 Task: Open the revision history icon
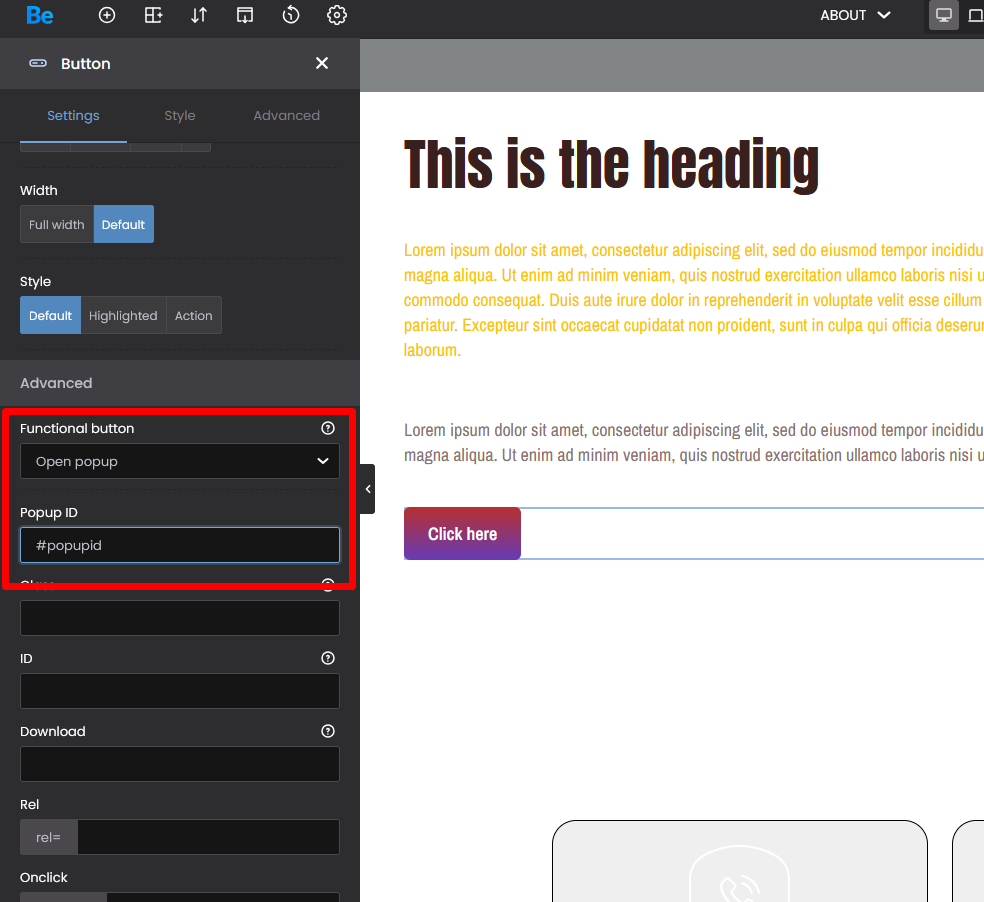pos(291,15)
